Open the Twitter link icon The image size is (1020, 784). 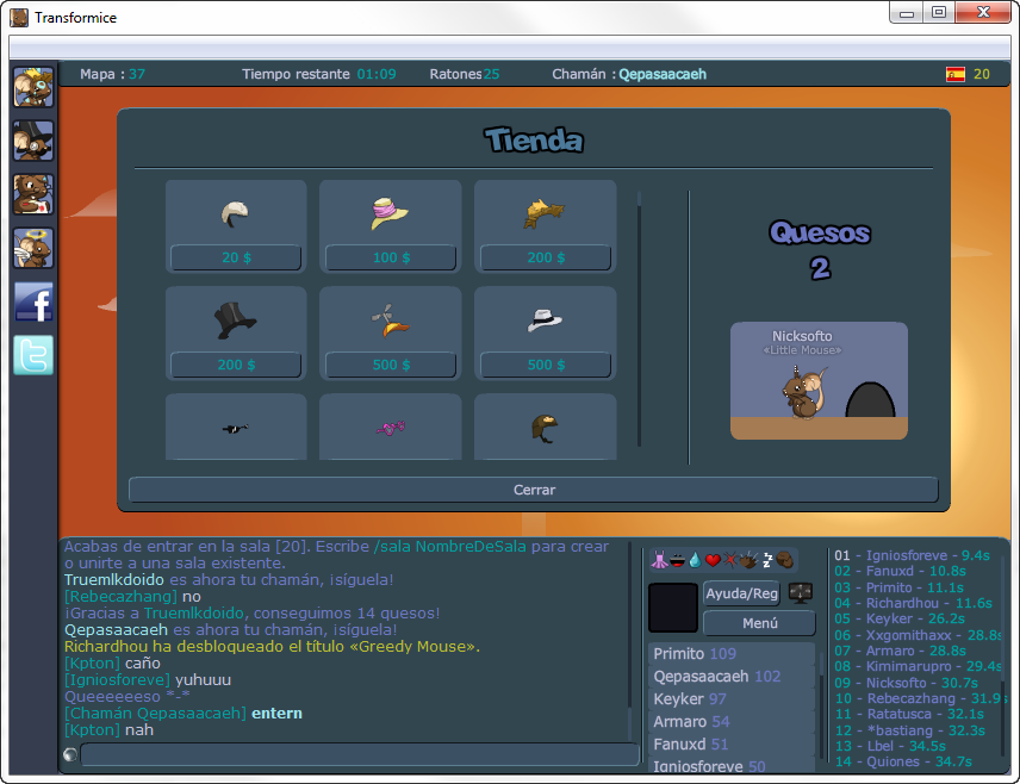33,355
